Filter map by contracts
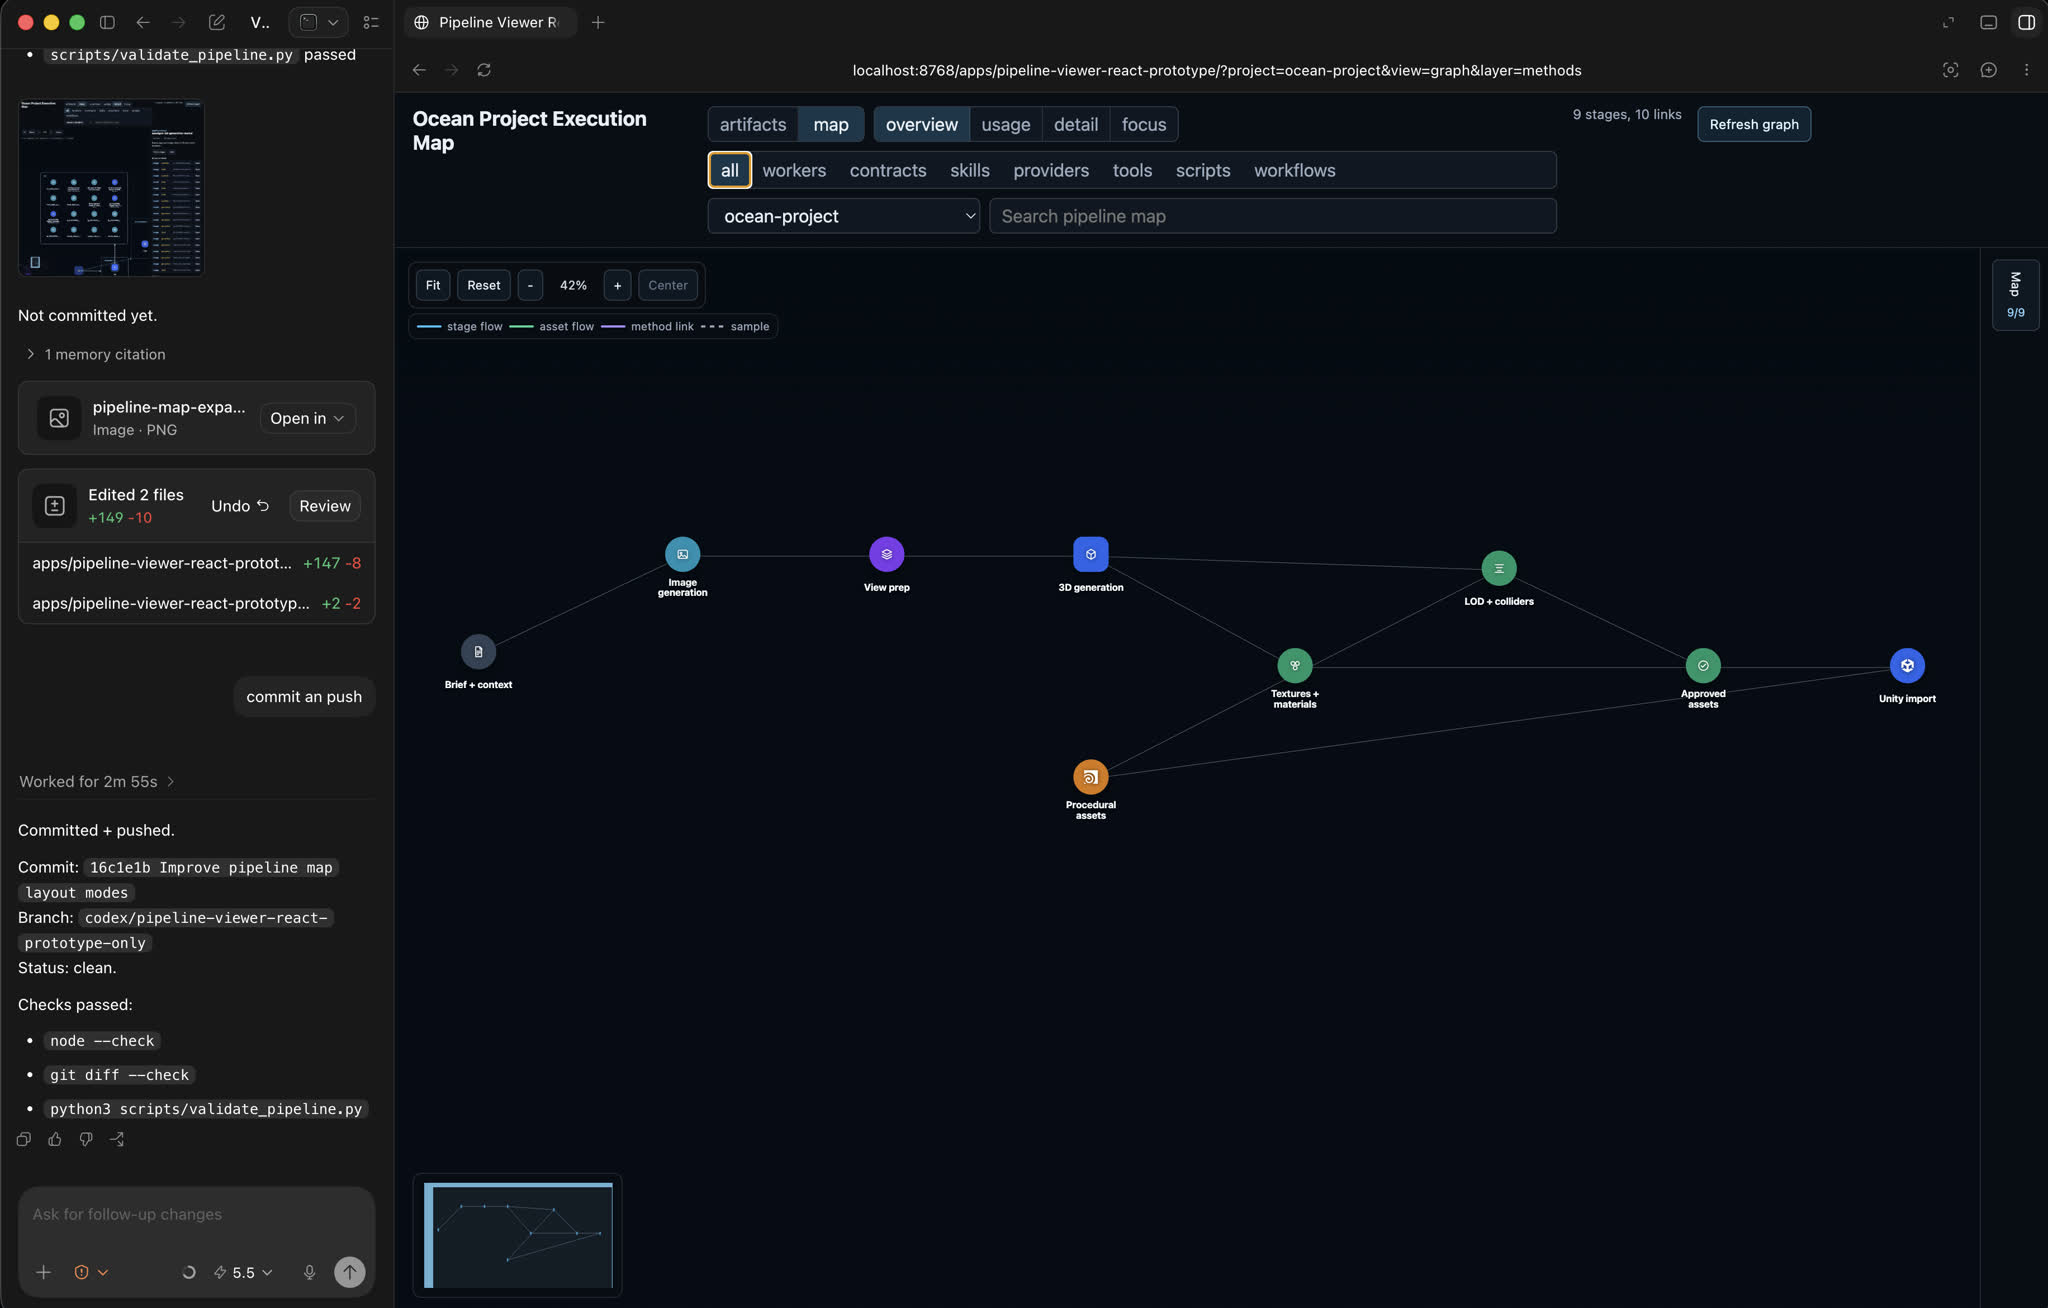Screen dimensions: 2048x1308 [x=888, y=170]
